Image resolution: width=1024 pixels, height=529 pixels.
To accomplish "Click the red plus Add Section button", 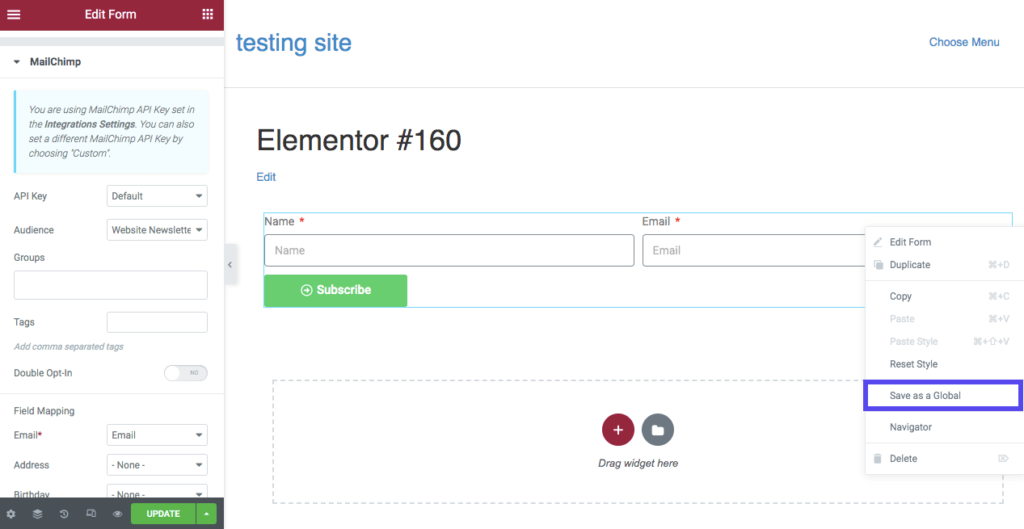I will 618,430.
